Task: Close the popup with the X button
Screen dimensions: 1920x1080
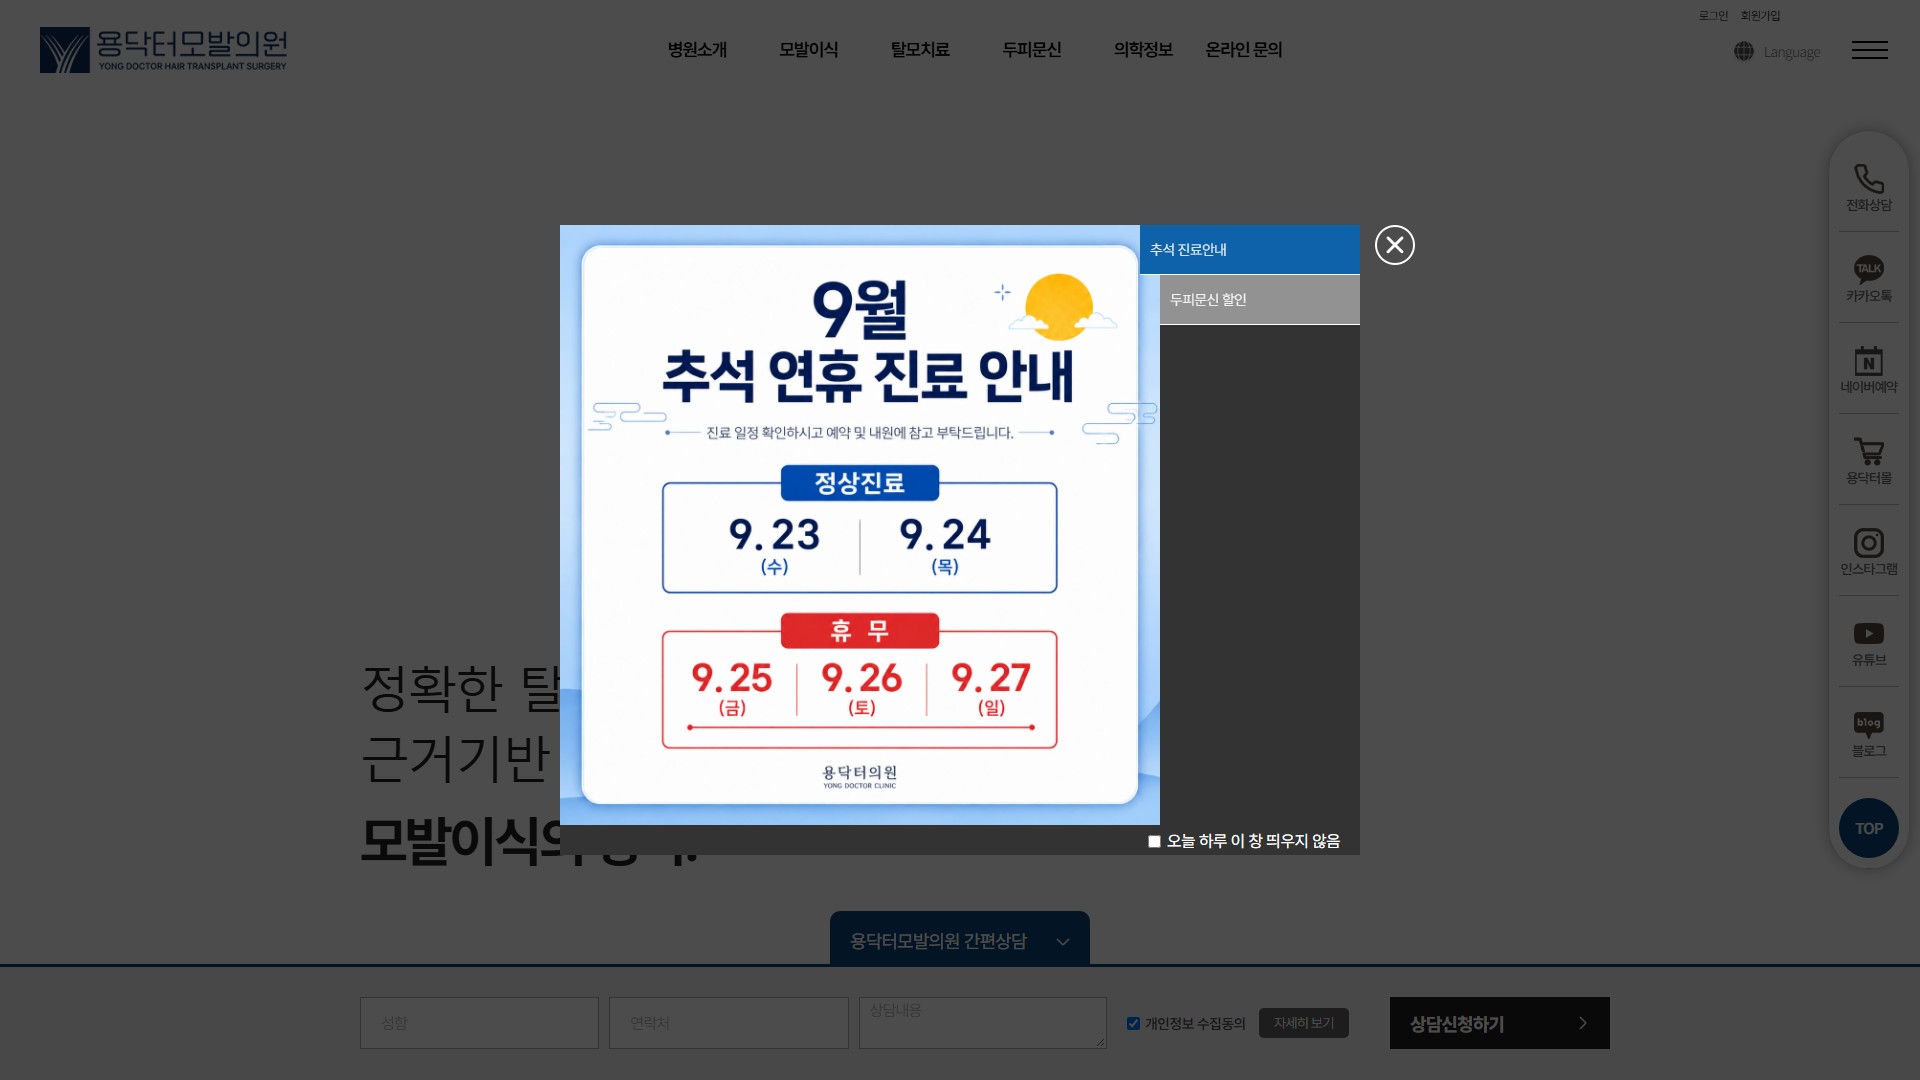Action: tap(1394, 245)
